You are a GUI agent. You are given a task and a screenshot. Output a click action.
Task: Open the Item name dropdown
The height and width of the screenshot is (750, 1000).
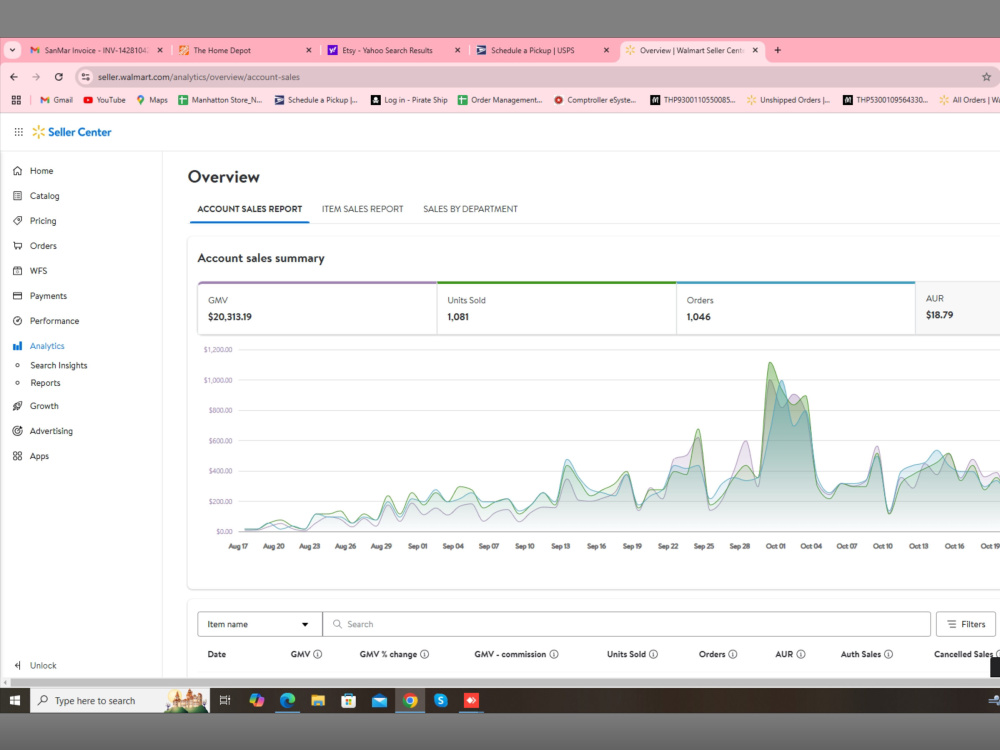(x=260, y=624)
